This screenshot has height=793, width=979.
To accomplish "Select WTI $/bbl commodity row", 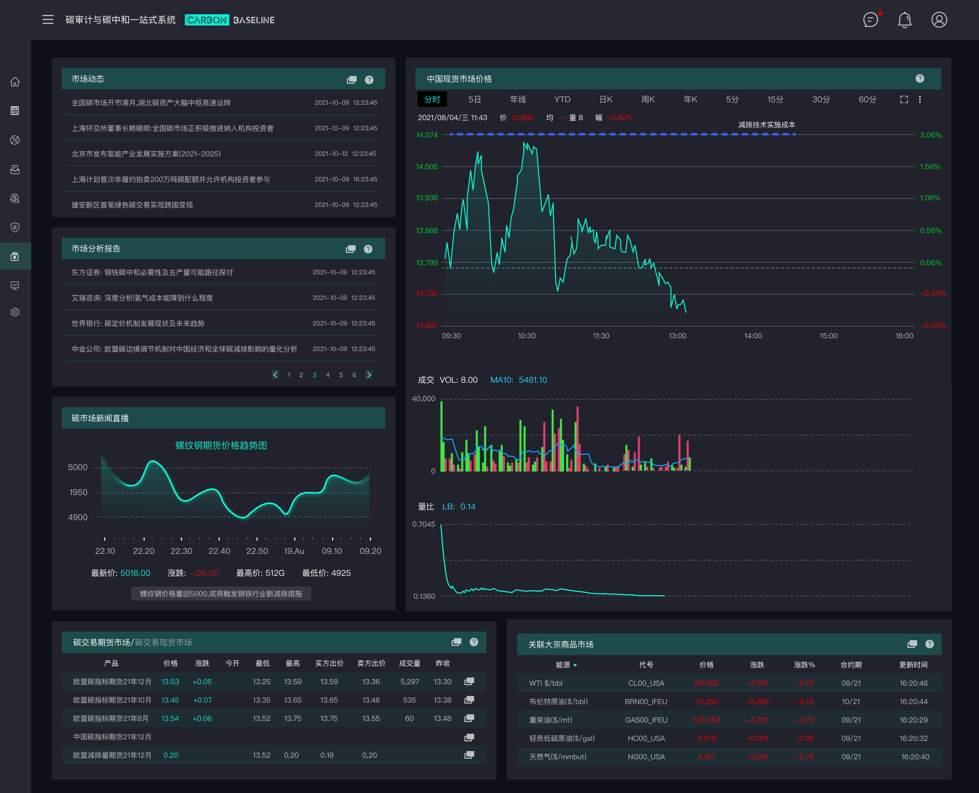I will click(x=729, y=683).
